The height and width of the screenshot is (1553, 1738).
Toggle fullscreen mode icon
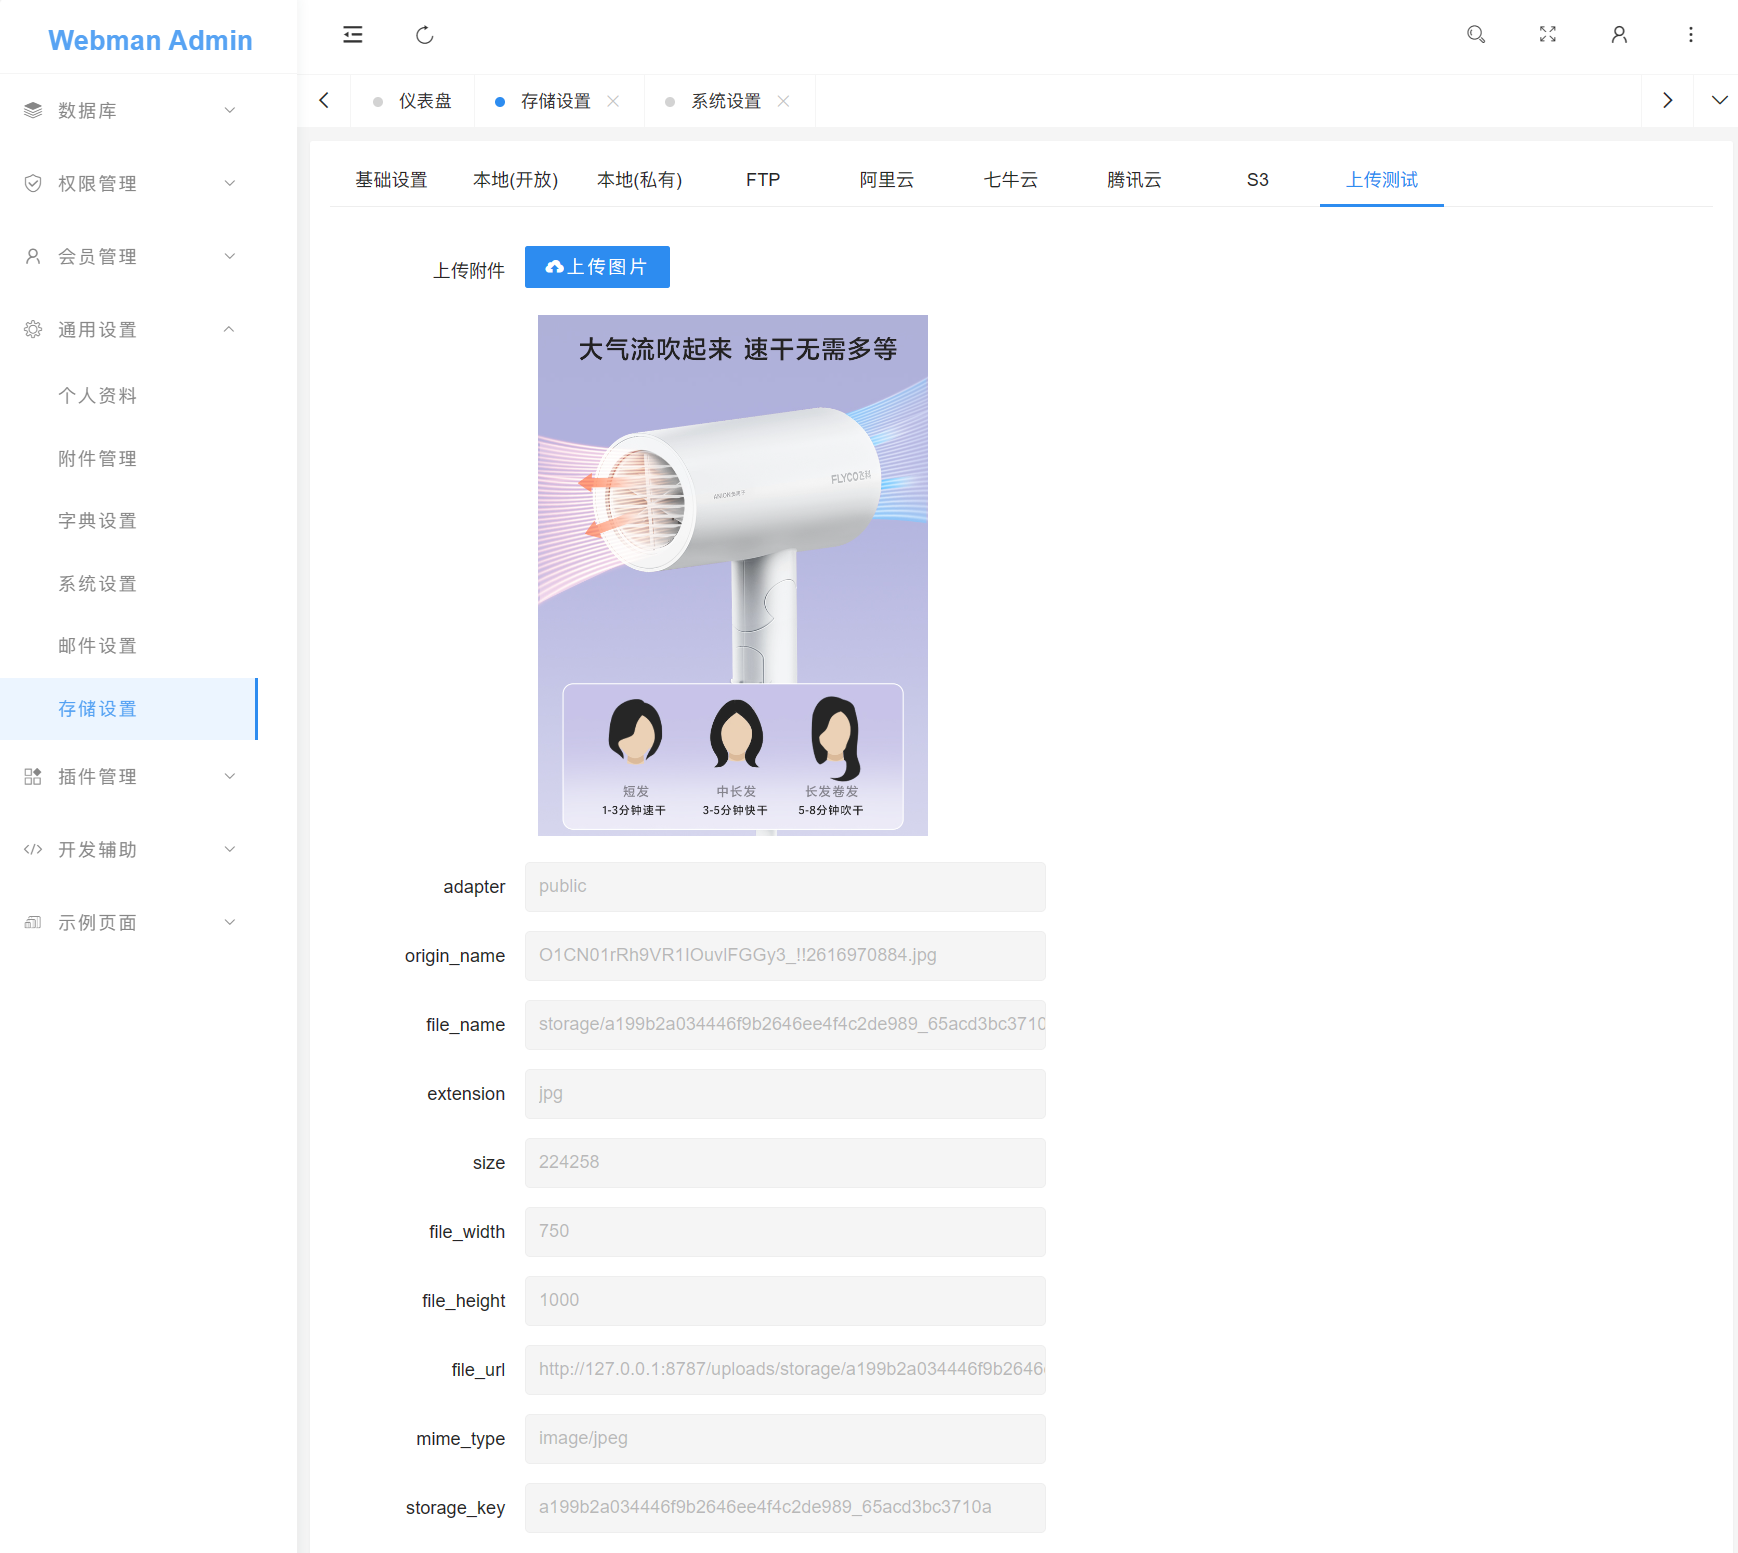[x=1548, y=35]
